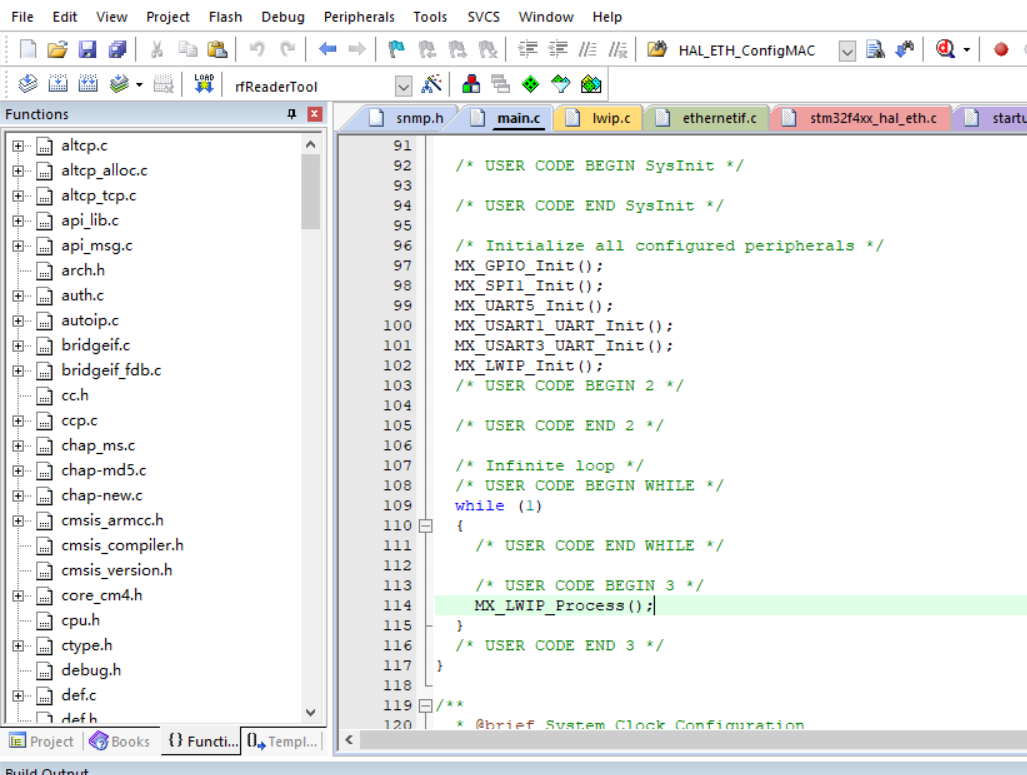
Task: Switch to the ethernetif.c tab
Action: (x=706, y=117)
